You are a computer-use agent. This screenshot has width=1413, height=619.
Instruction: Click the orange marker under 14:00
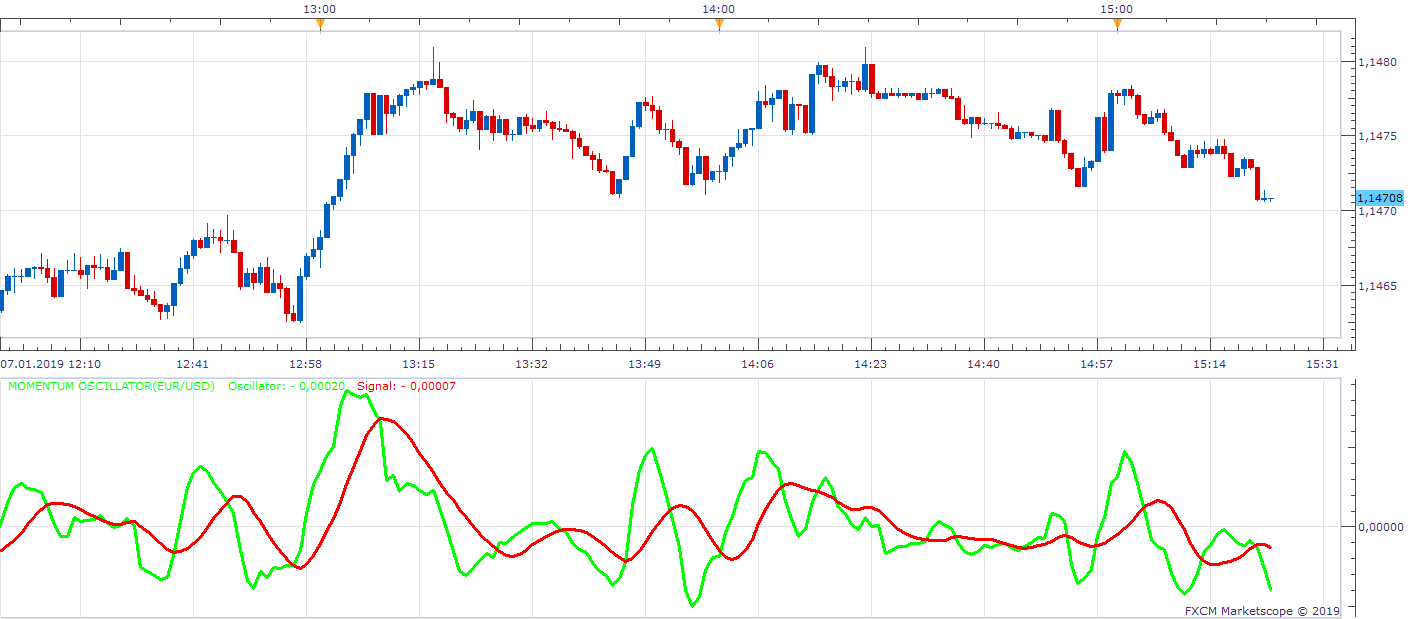tap(719, 25)
